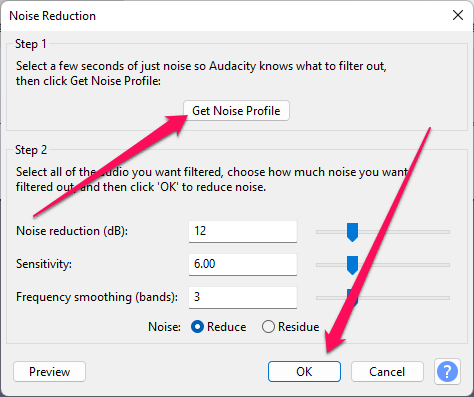Select the Reduce noise radio option
Screen dimensions: 474x397
(x=198, y=327)
